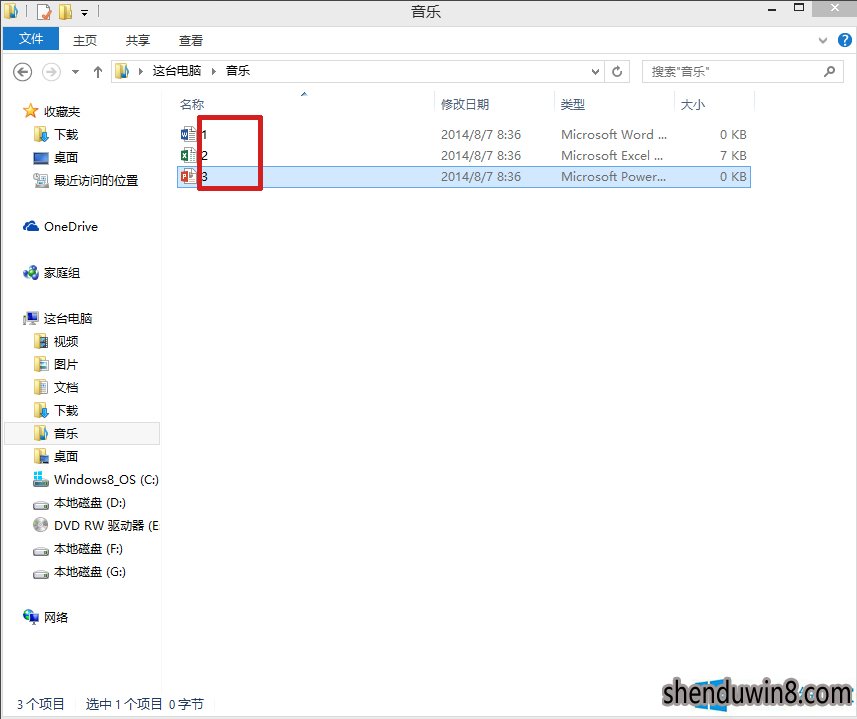Switch to the 查看 tab
This screenshot has height=719, width=857.
(191, 40)
